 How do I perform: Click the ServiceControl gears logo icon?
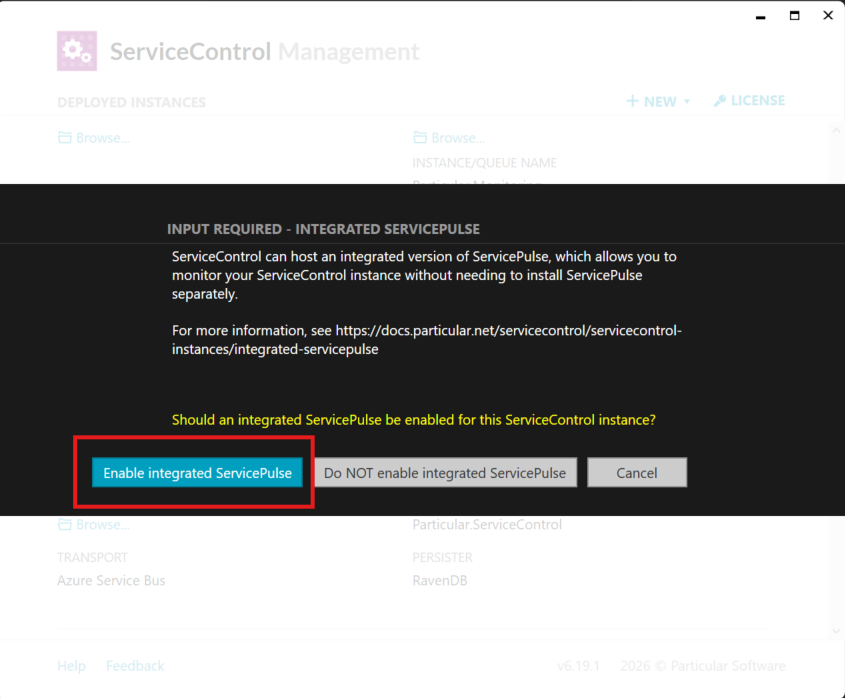tap(77, 51)
